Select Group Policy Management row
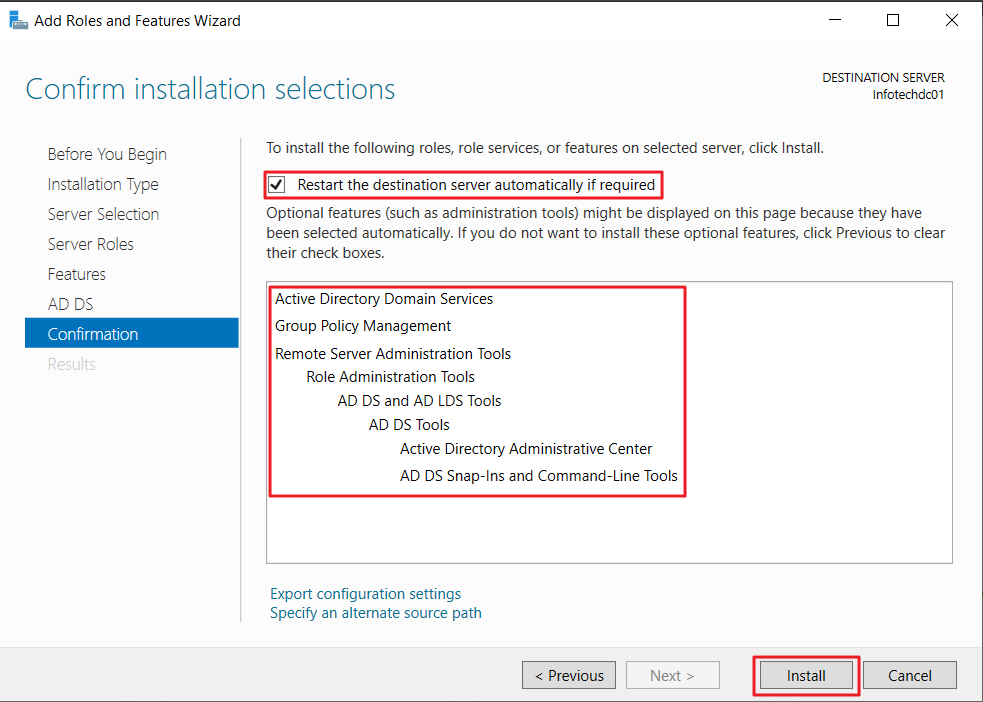 (x=363, y=326)
